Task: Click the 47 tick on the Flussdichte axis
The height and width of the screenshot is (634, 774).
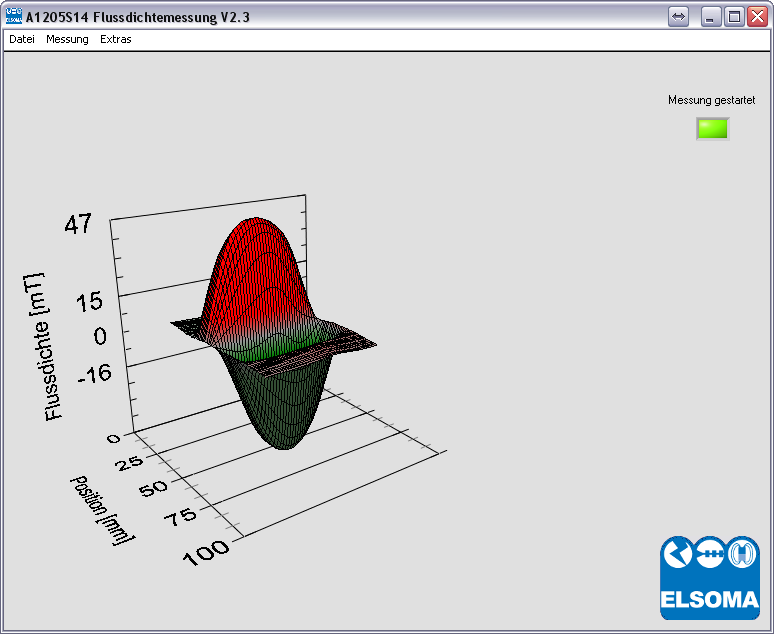Action: (x=78, y=225)
